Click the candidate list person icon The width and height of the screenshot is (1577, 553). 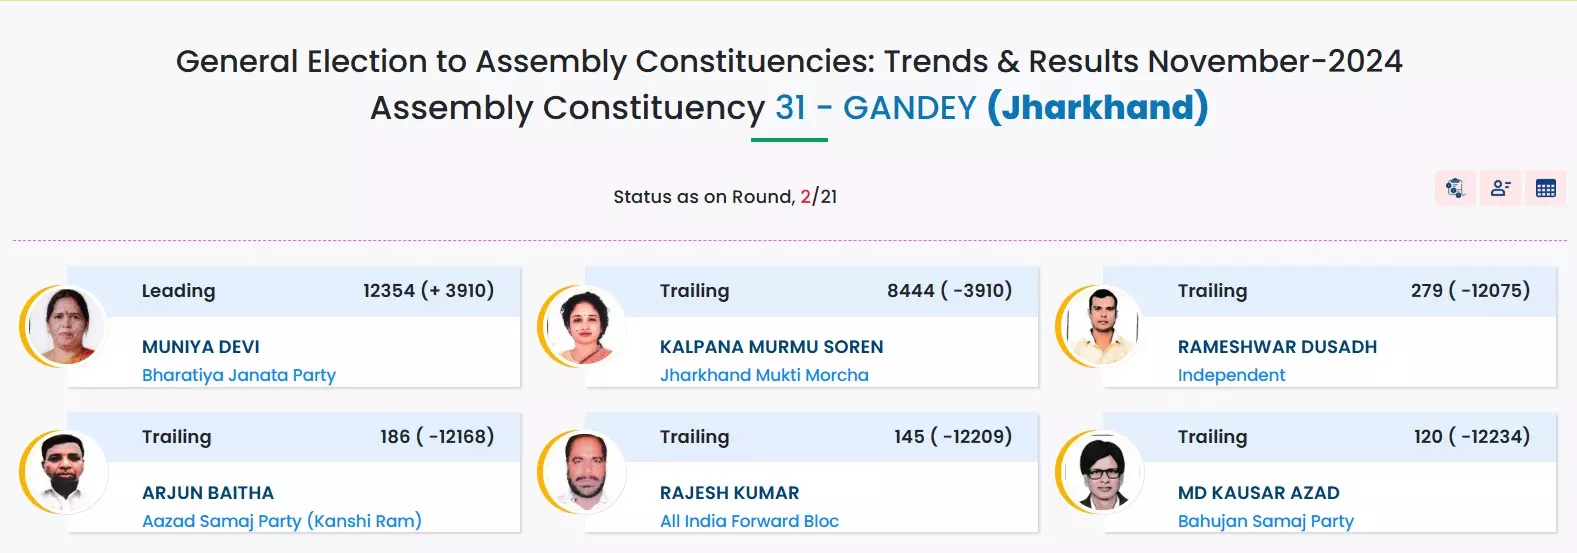click(1500, 188)
